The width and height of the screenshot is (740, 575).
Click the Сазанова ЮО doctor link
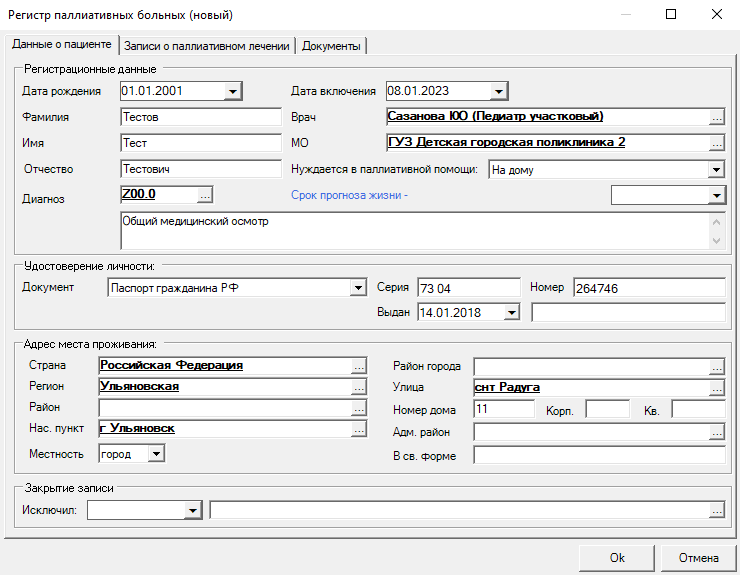pyautogui.click(x=495, y=116)
